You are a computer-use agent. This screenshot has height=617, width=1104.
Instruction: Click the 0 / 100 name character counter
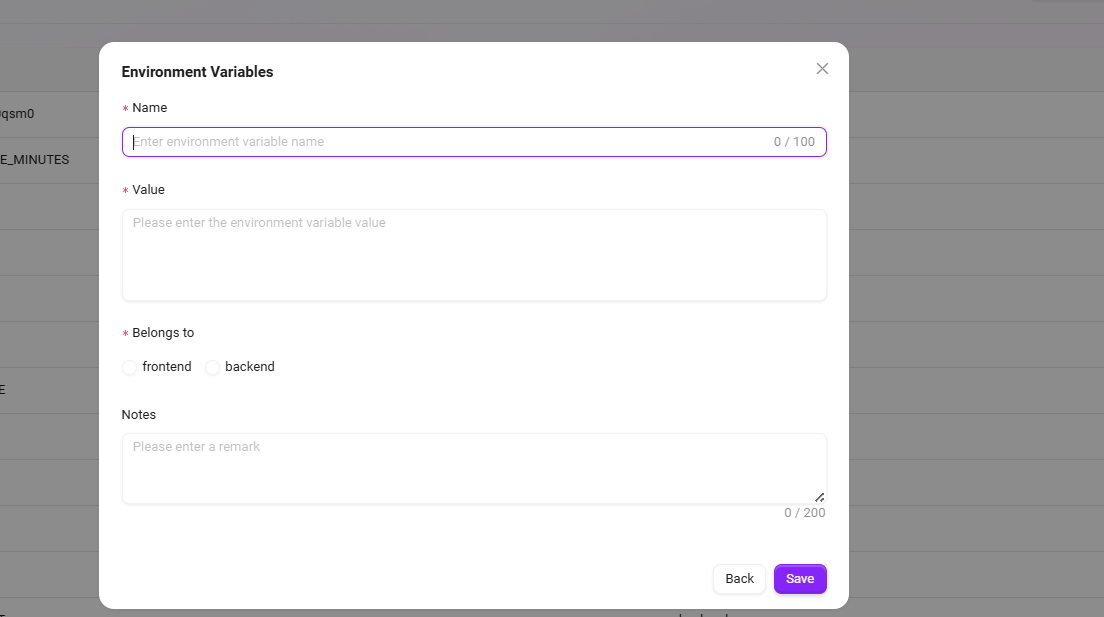tap(794, 142)
